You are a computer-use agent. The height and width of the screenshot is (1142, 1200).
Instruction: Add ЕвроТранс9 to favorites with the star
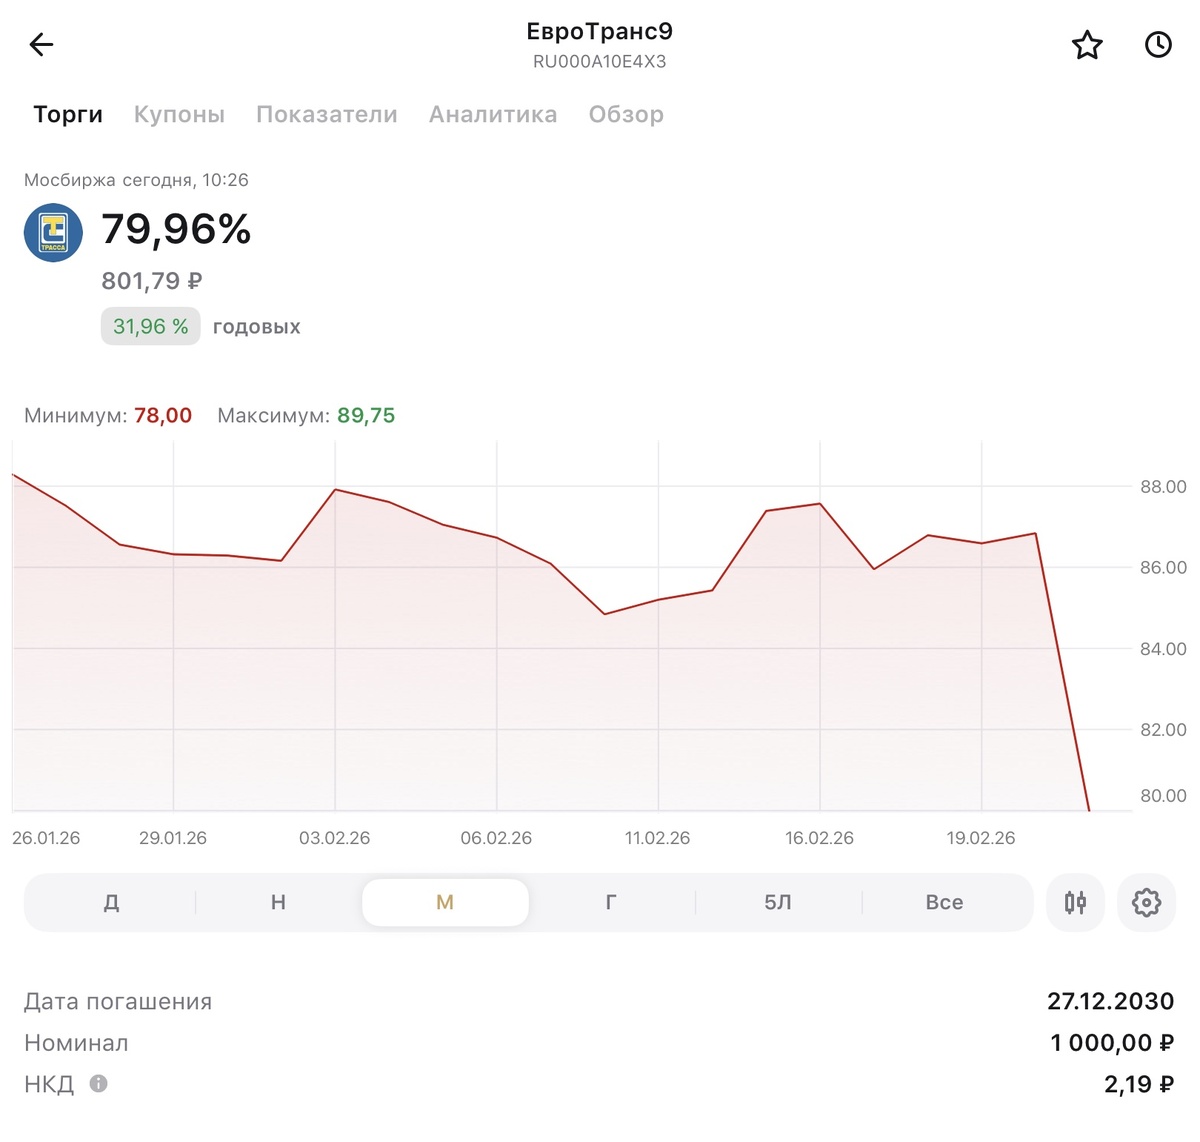click(1087, 45)
